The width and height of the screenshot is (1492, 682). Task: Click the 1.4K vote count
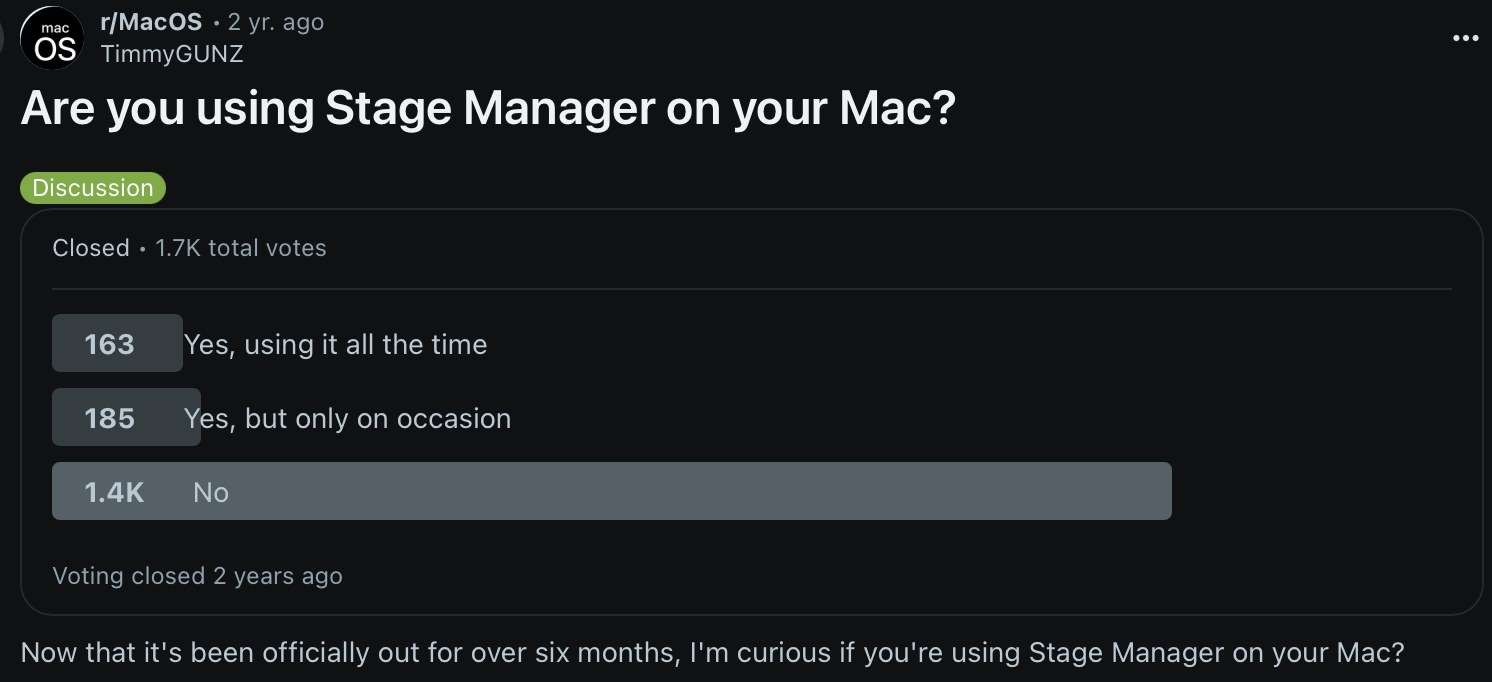(114, 492)
